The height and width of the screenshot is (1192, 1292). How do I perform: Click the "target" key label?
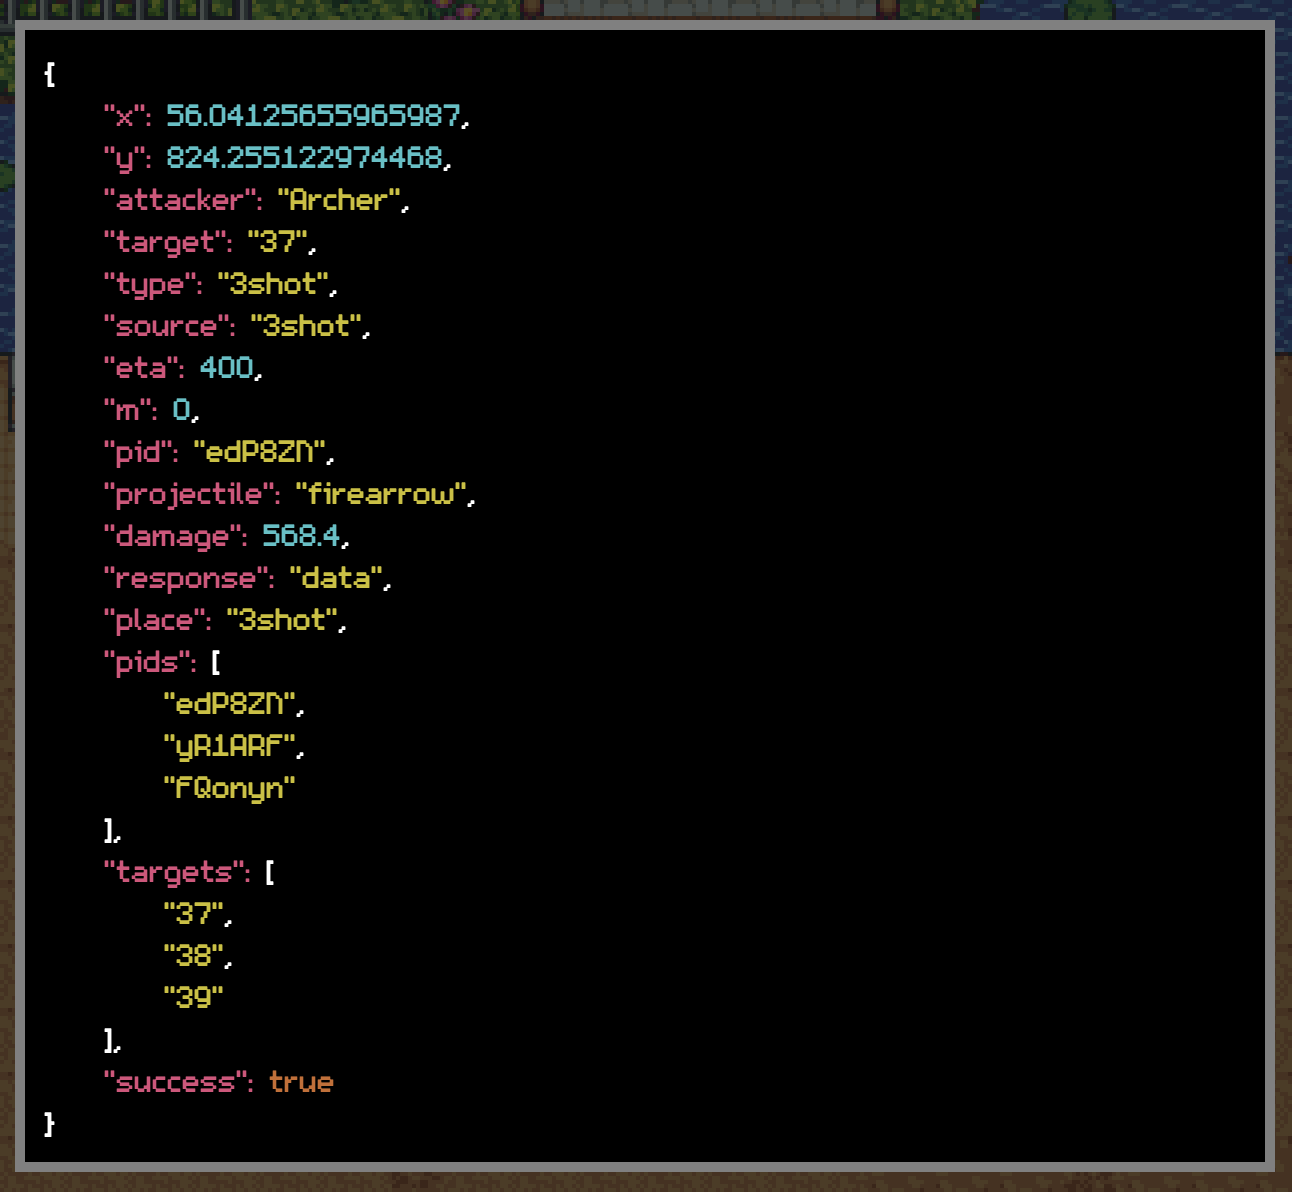click(166, 242)
